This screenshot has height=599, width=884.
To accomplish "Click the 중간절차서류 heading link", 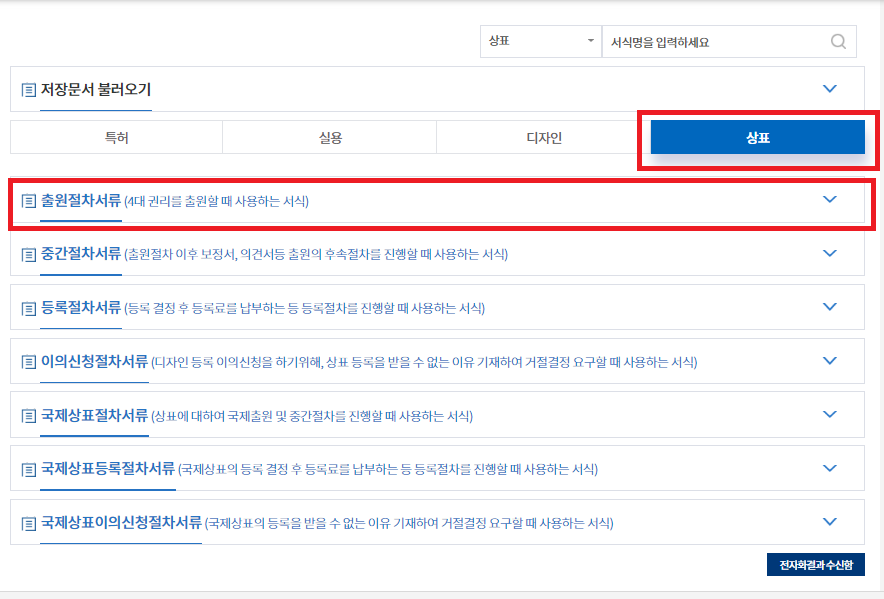I will pos(81,254).
